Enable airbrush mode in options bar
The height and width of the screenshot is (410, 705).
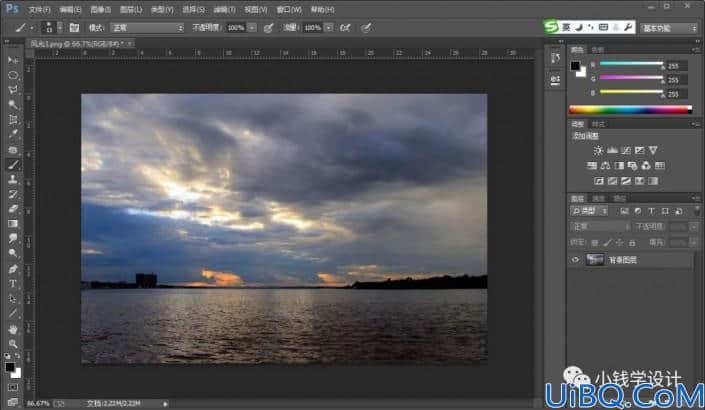[345, 28]
